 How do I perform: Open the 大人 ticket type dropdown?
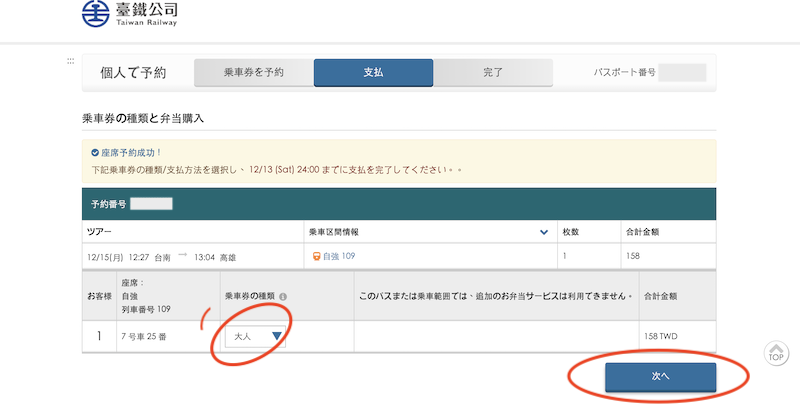click(x=254, y=336)
